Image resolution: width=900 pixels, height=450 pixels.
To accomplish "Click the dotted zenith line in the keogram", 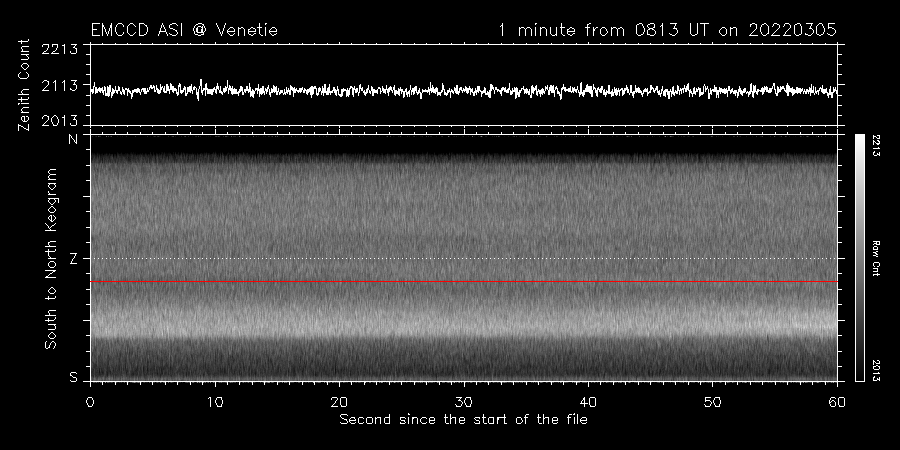I will point(464,258).
